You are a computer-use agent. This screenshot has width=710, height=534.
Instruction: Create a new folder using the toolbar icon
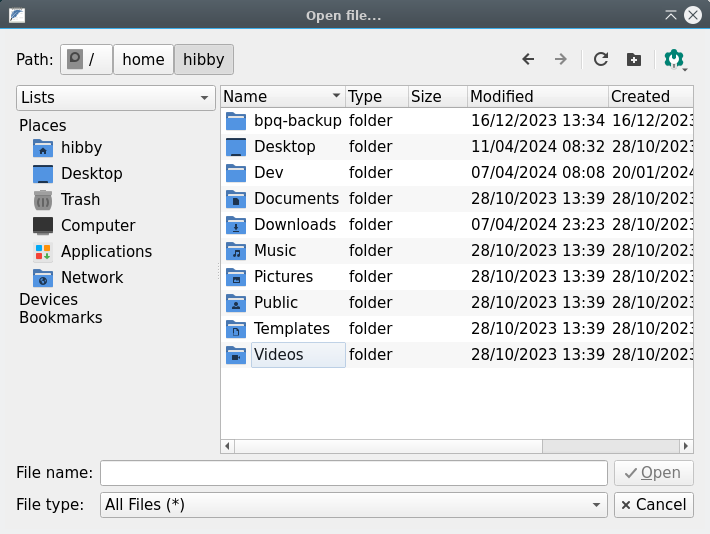point(634,59)
